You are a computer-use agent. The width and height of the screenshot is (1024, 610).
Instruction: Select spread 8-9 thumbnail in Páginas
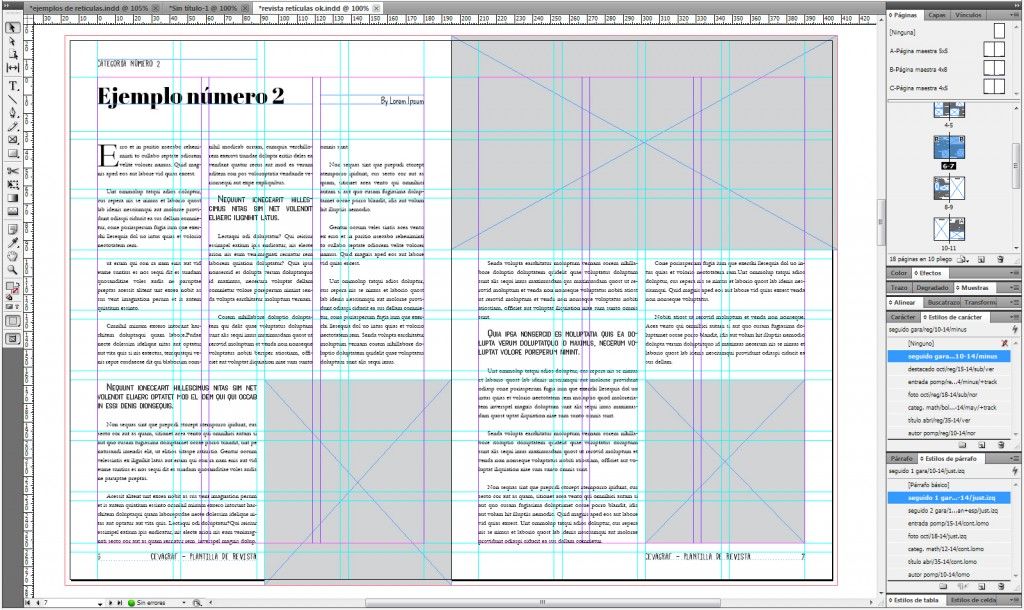click(x=949, y=189)
